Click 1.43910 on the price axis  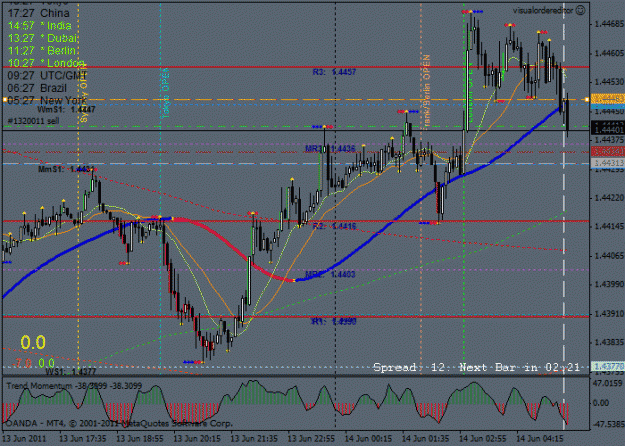click(x=609, y=314)
